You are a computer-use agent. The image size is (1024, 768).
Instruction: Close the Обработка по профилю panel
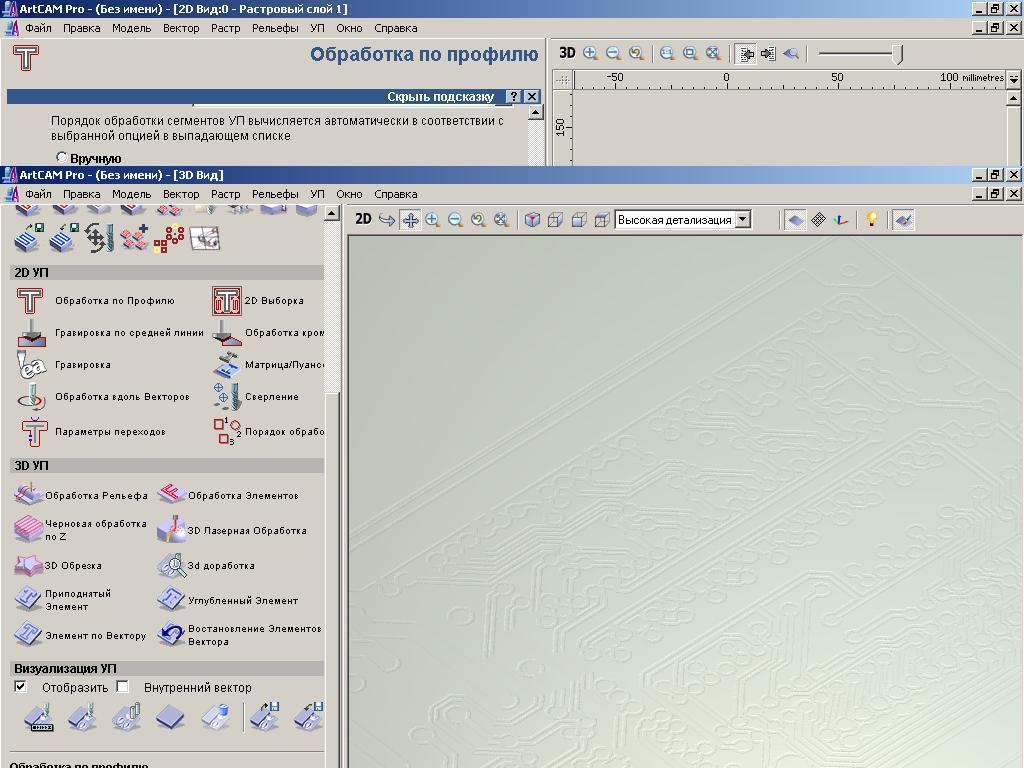(x=532, y=97)
